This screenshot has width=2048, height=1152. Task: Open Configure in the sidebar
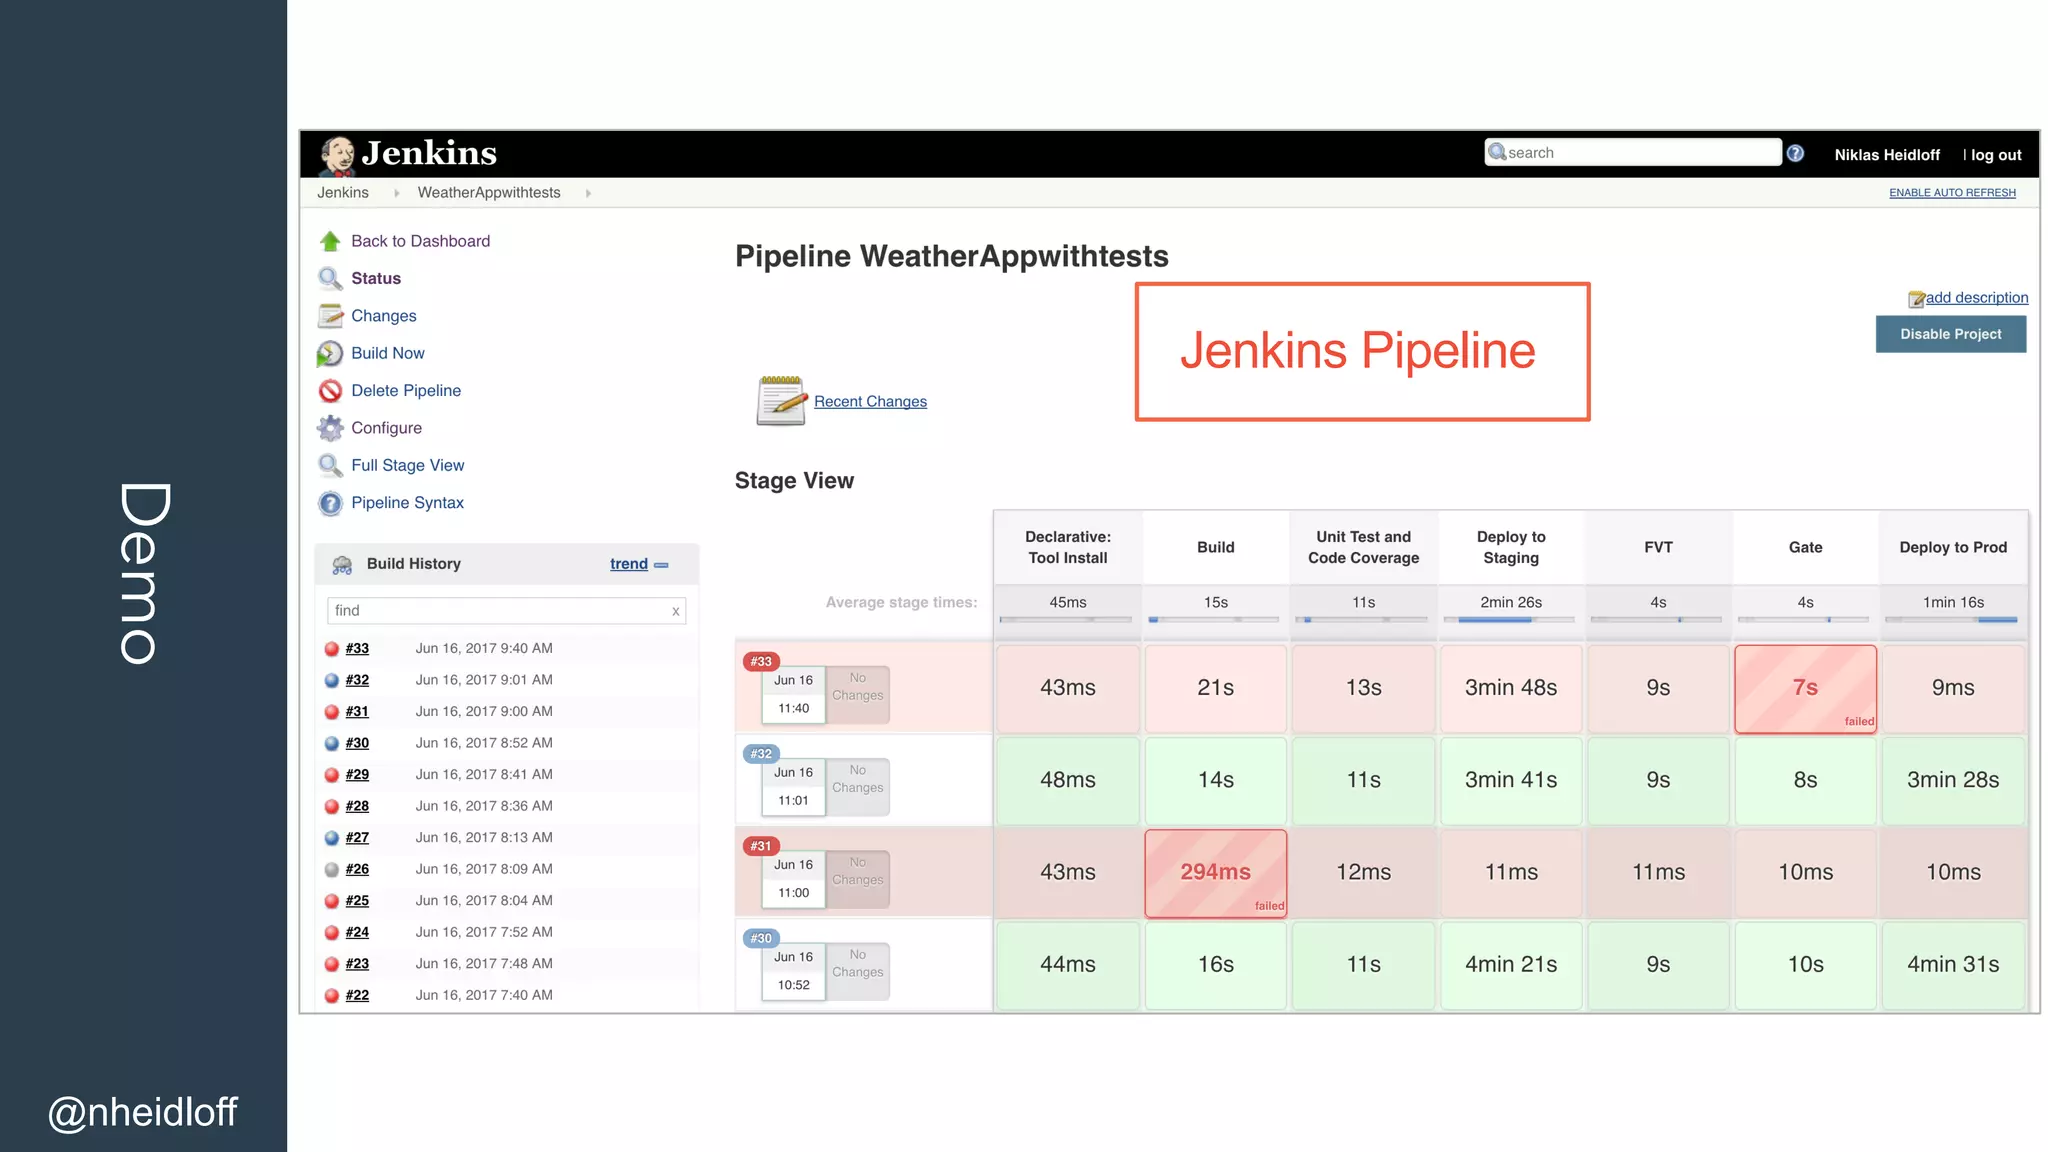click(387, 428)
